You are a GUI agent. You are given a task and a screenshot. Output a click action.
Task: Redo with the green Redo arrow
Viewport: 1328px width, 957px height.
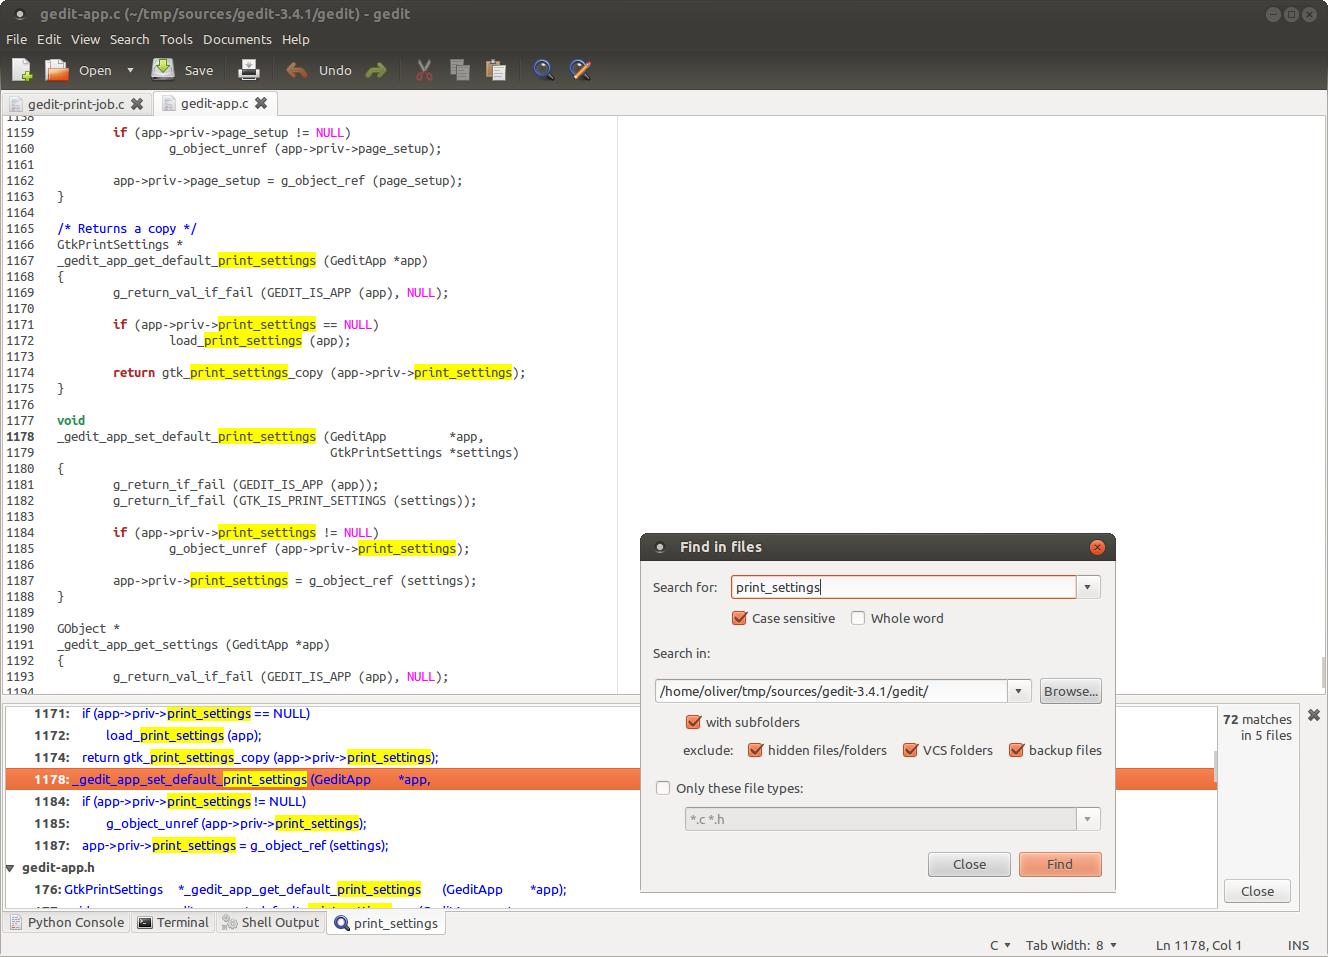376,70
